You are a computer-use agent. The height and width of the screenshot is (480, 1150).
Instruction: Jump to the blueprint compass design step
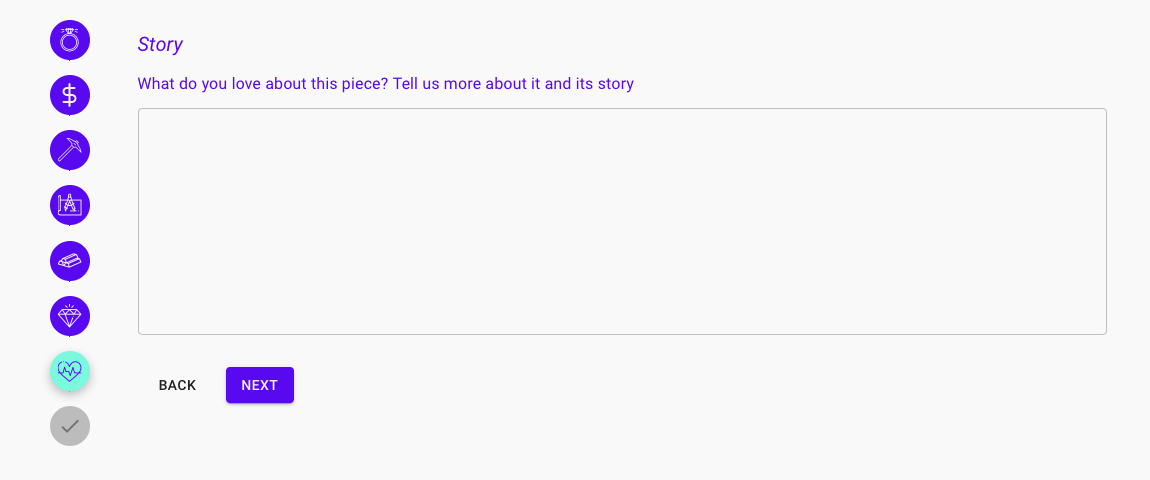pos(70,206)
